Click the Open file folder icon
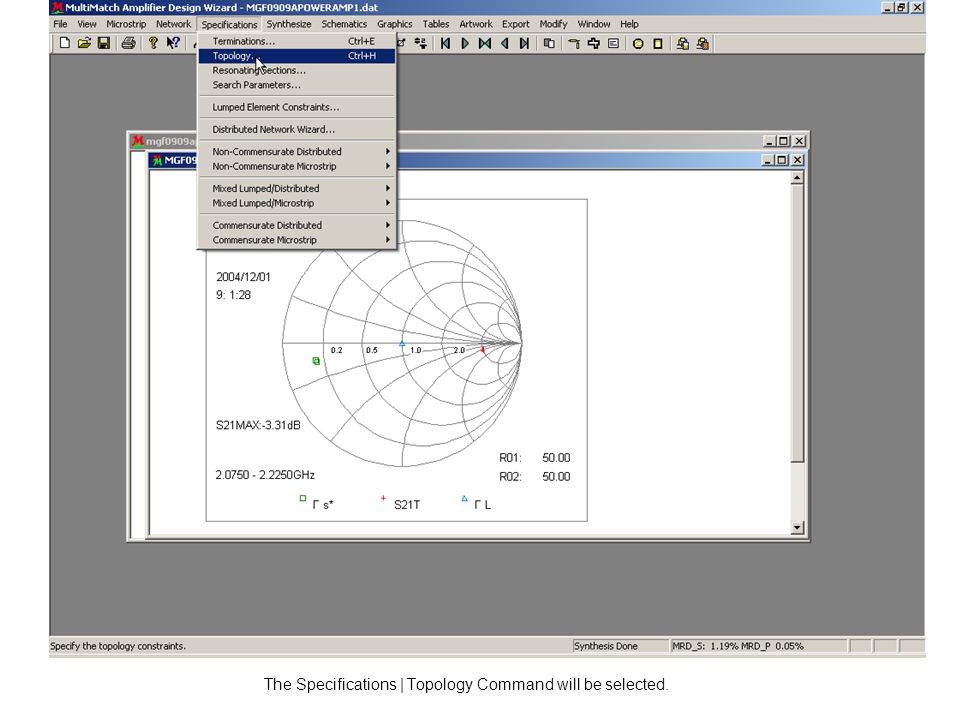This screenshot has height=720, width=960. pyautogui.click(x=84, y=43)
